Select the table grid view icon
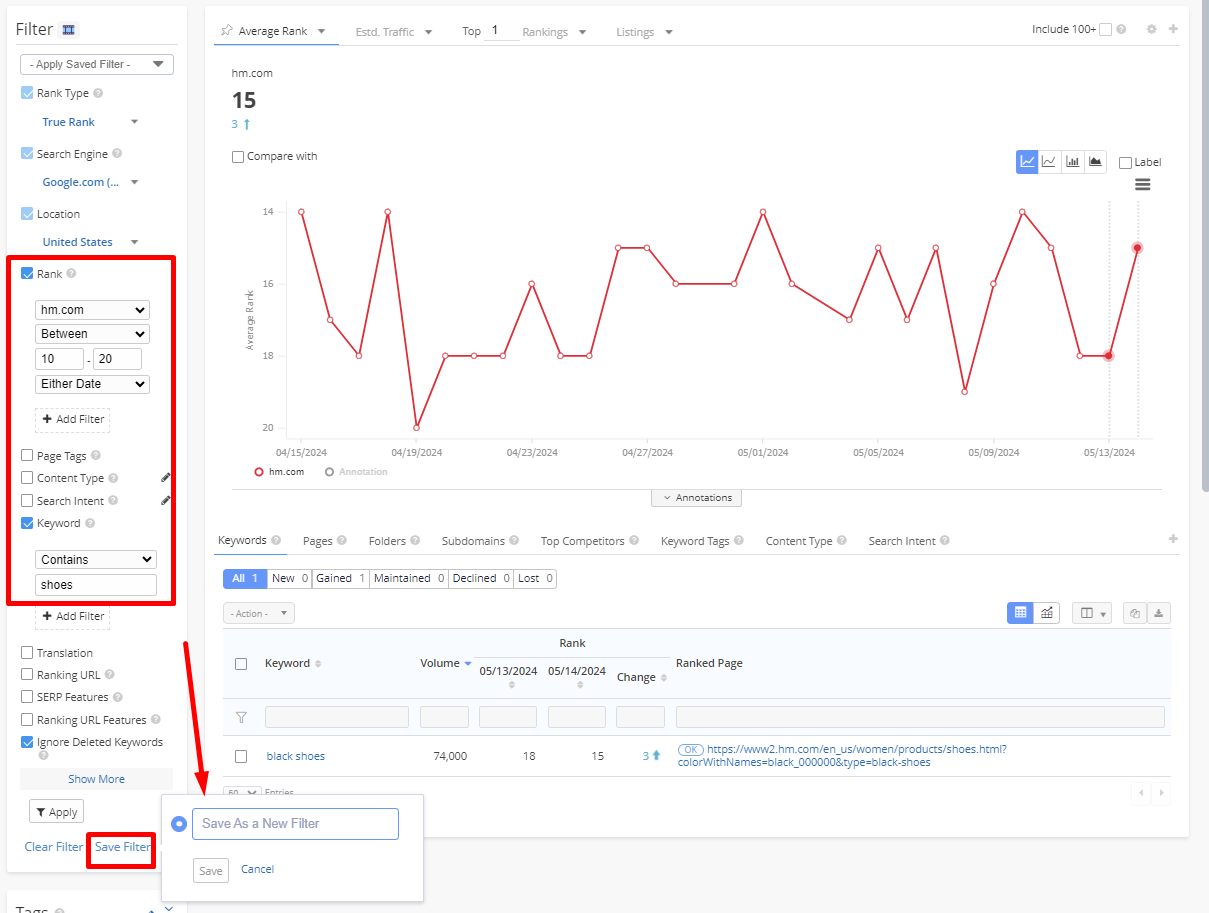Image resolution: width=1209 pixels, height=913 pixels. click(x=1020, y=613)
